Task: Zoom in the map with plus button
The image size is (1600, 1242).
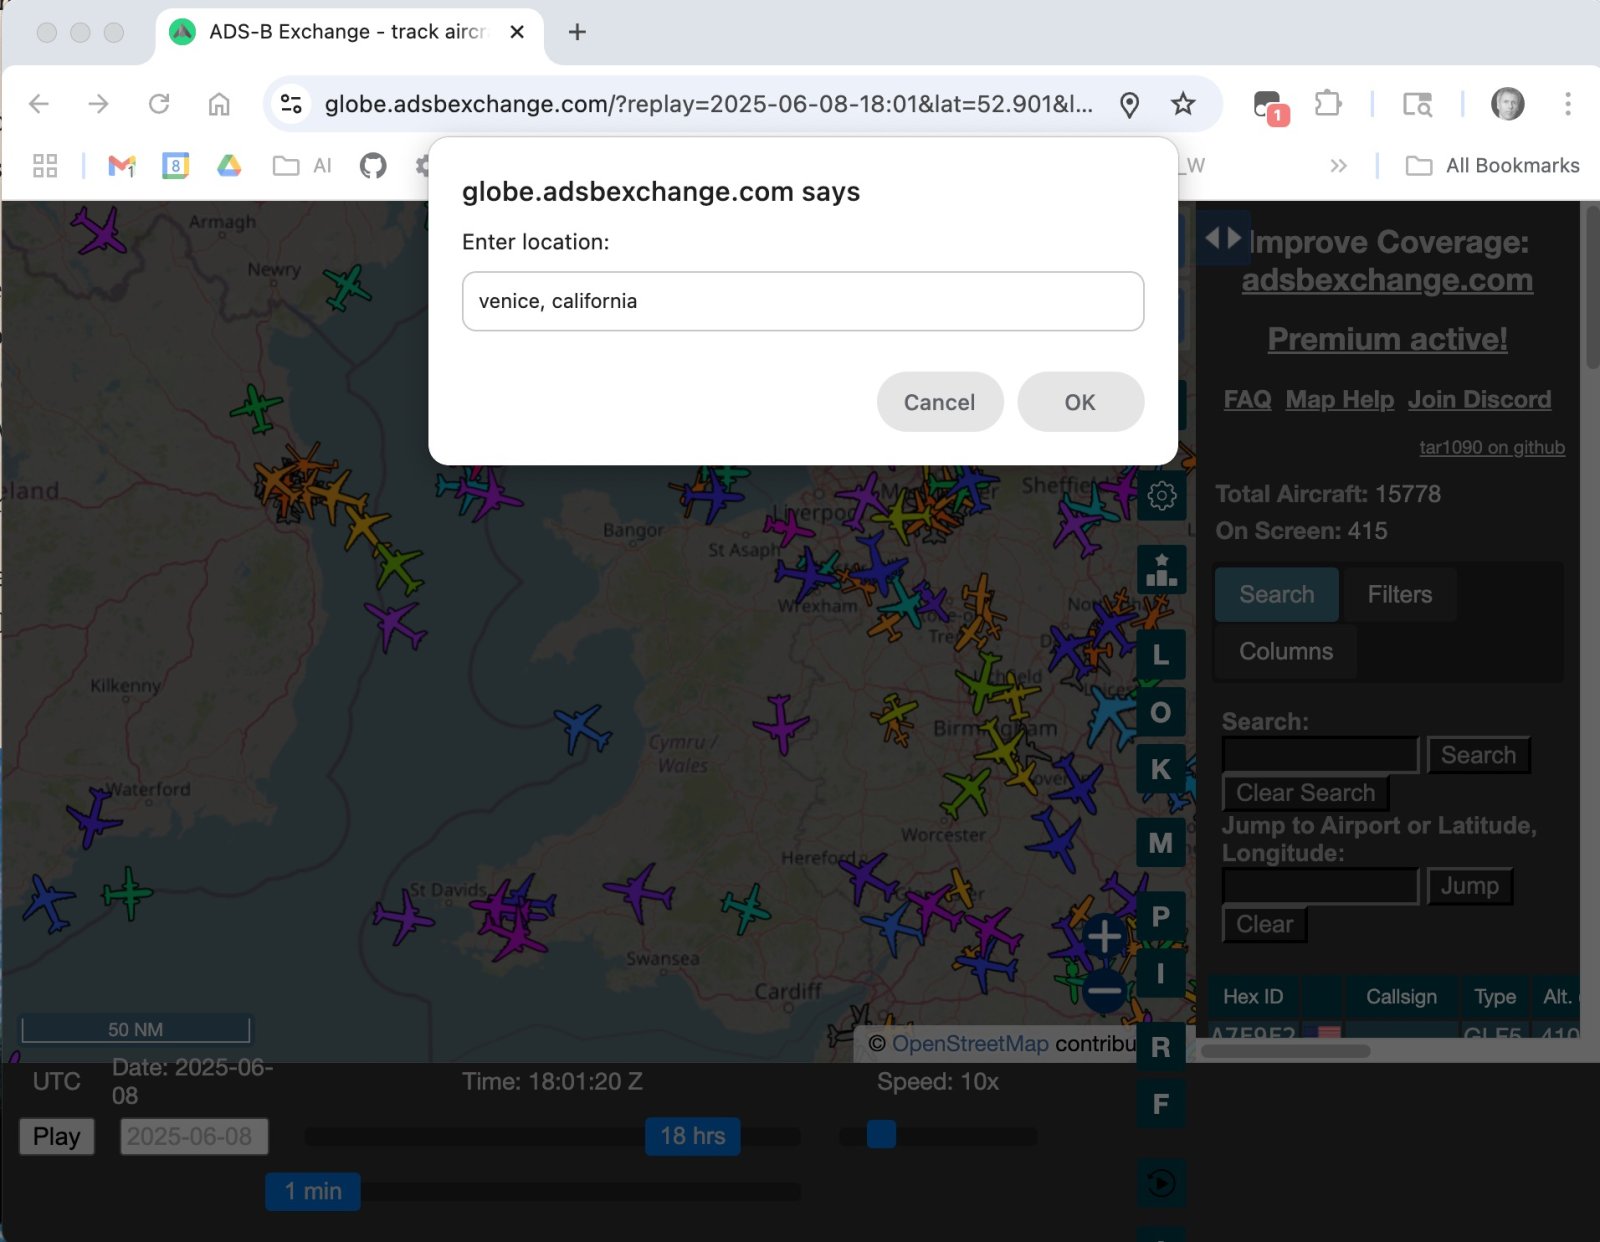Action: click(x=1104, y=937)
